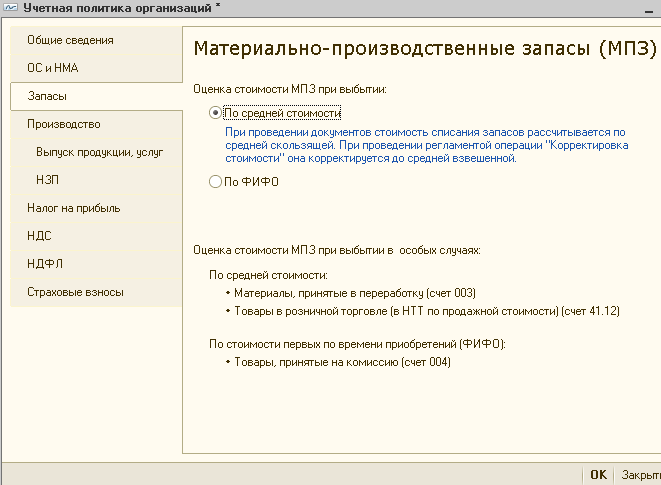Switch to the 'ОС и НМА' section
Image resolution: width=661 pixels, height=485 pixels.
pyautogui.click(x=97, y=68)
